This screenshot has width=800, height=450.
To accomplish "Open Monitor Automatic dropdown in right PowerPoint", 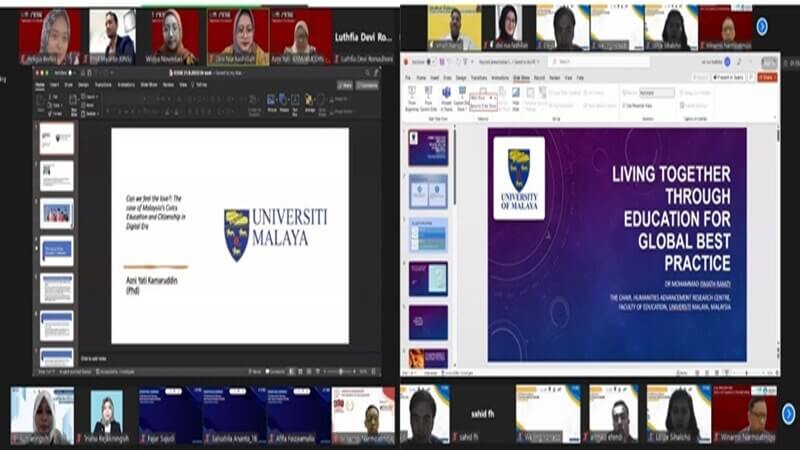I will [x=657, y=93].
